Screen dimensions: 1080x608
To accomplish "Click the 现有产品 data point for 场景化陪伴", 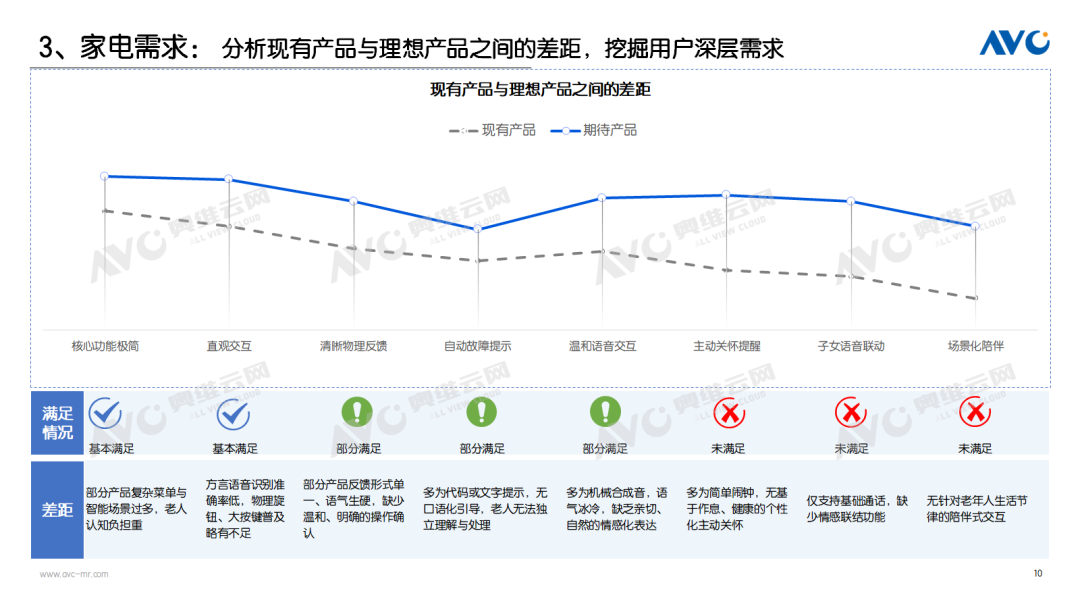I will point(975,298).
